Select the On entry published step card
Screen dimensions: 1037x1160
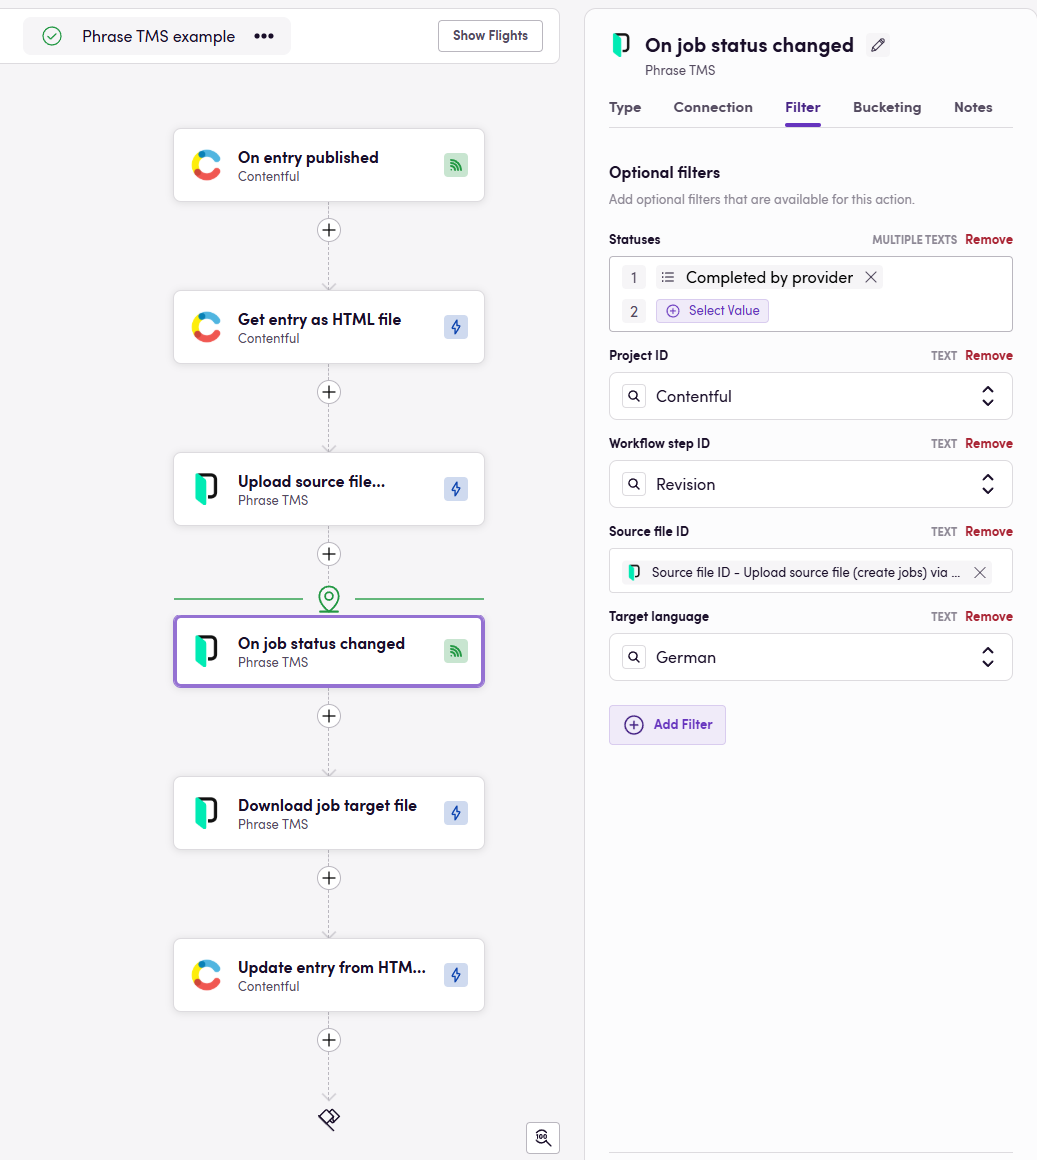point(328,165)
